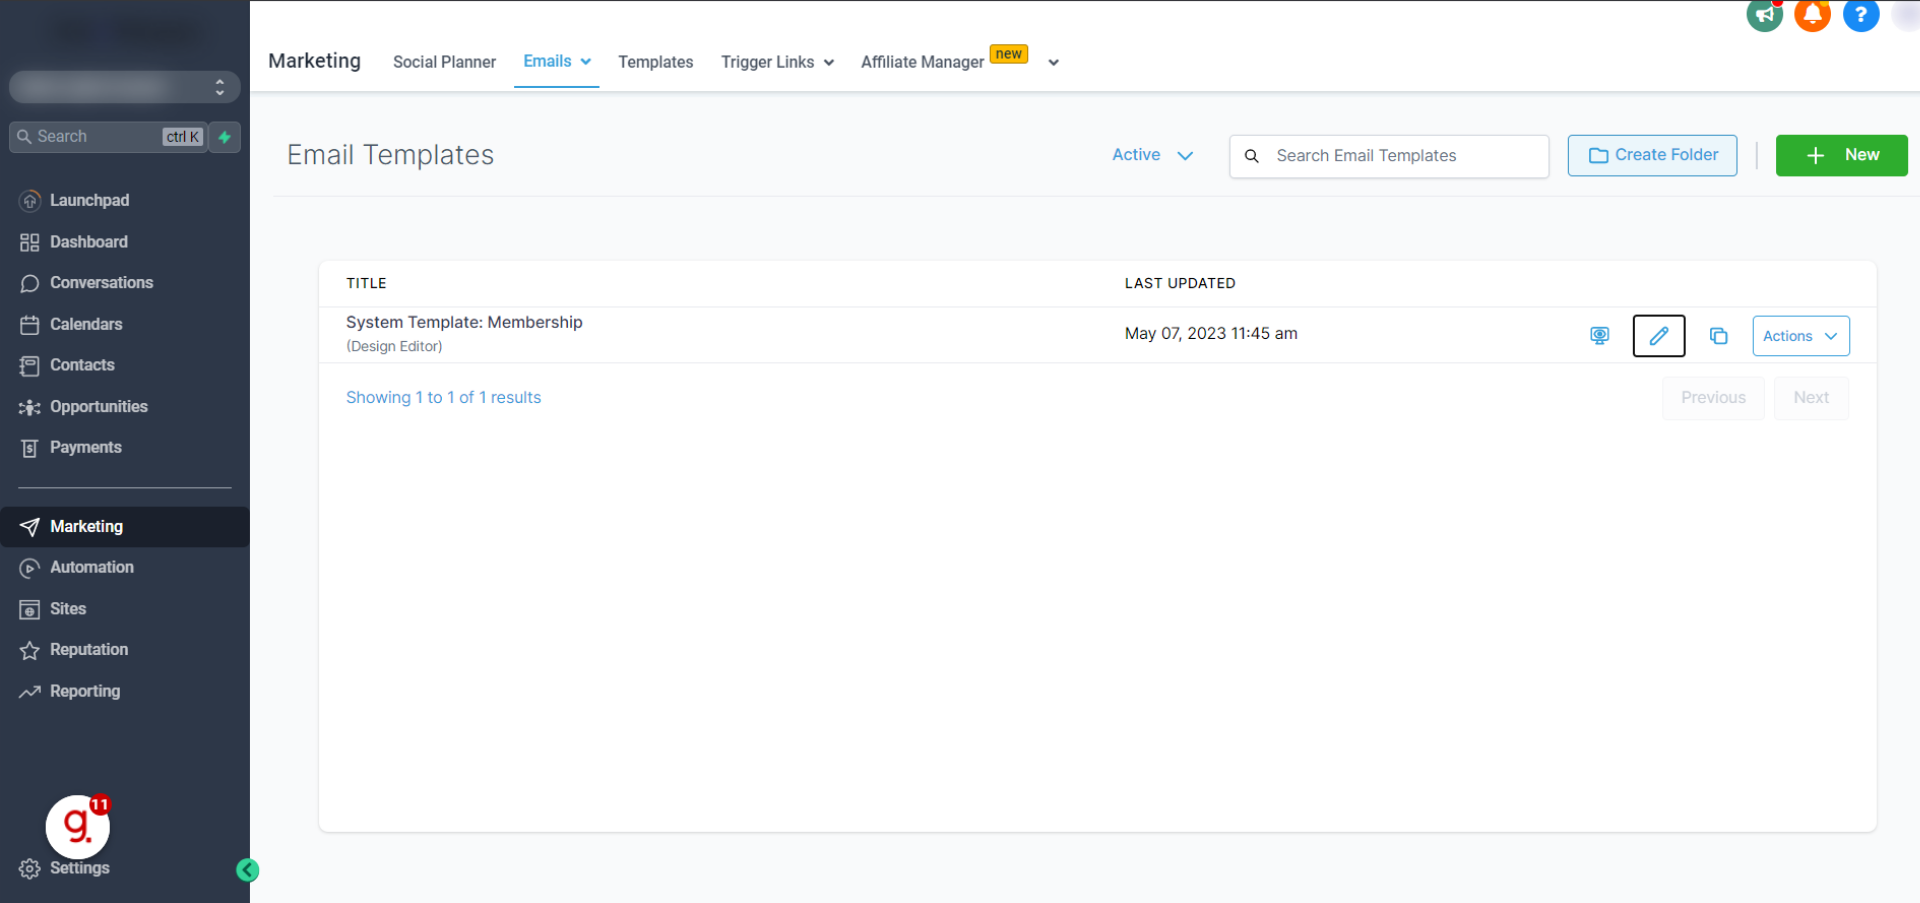Expand the Emails tab dropdown arrow
Image resolution: width=1920 pixels, height=903 pixels.
point(586,62)
